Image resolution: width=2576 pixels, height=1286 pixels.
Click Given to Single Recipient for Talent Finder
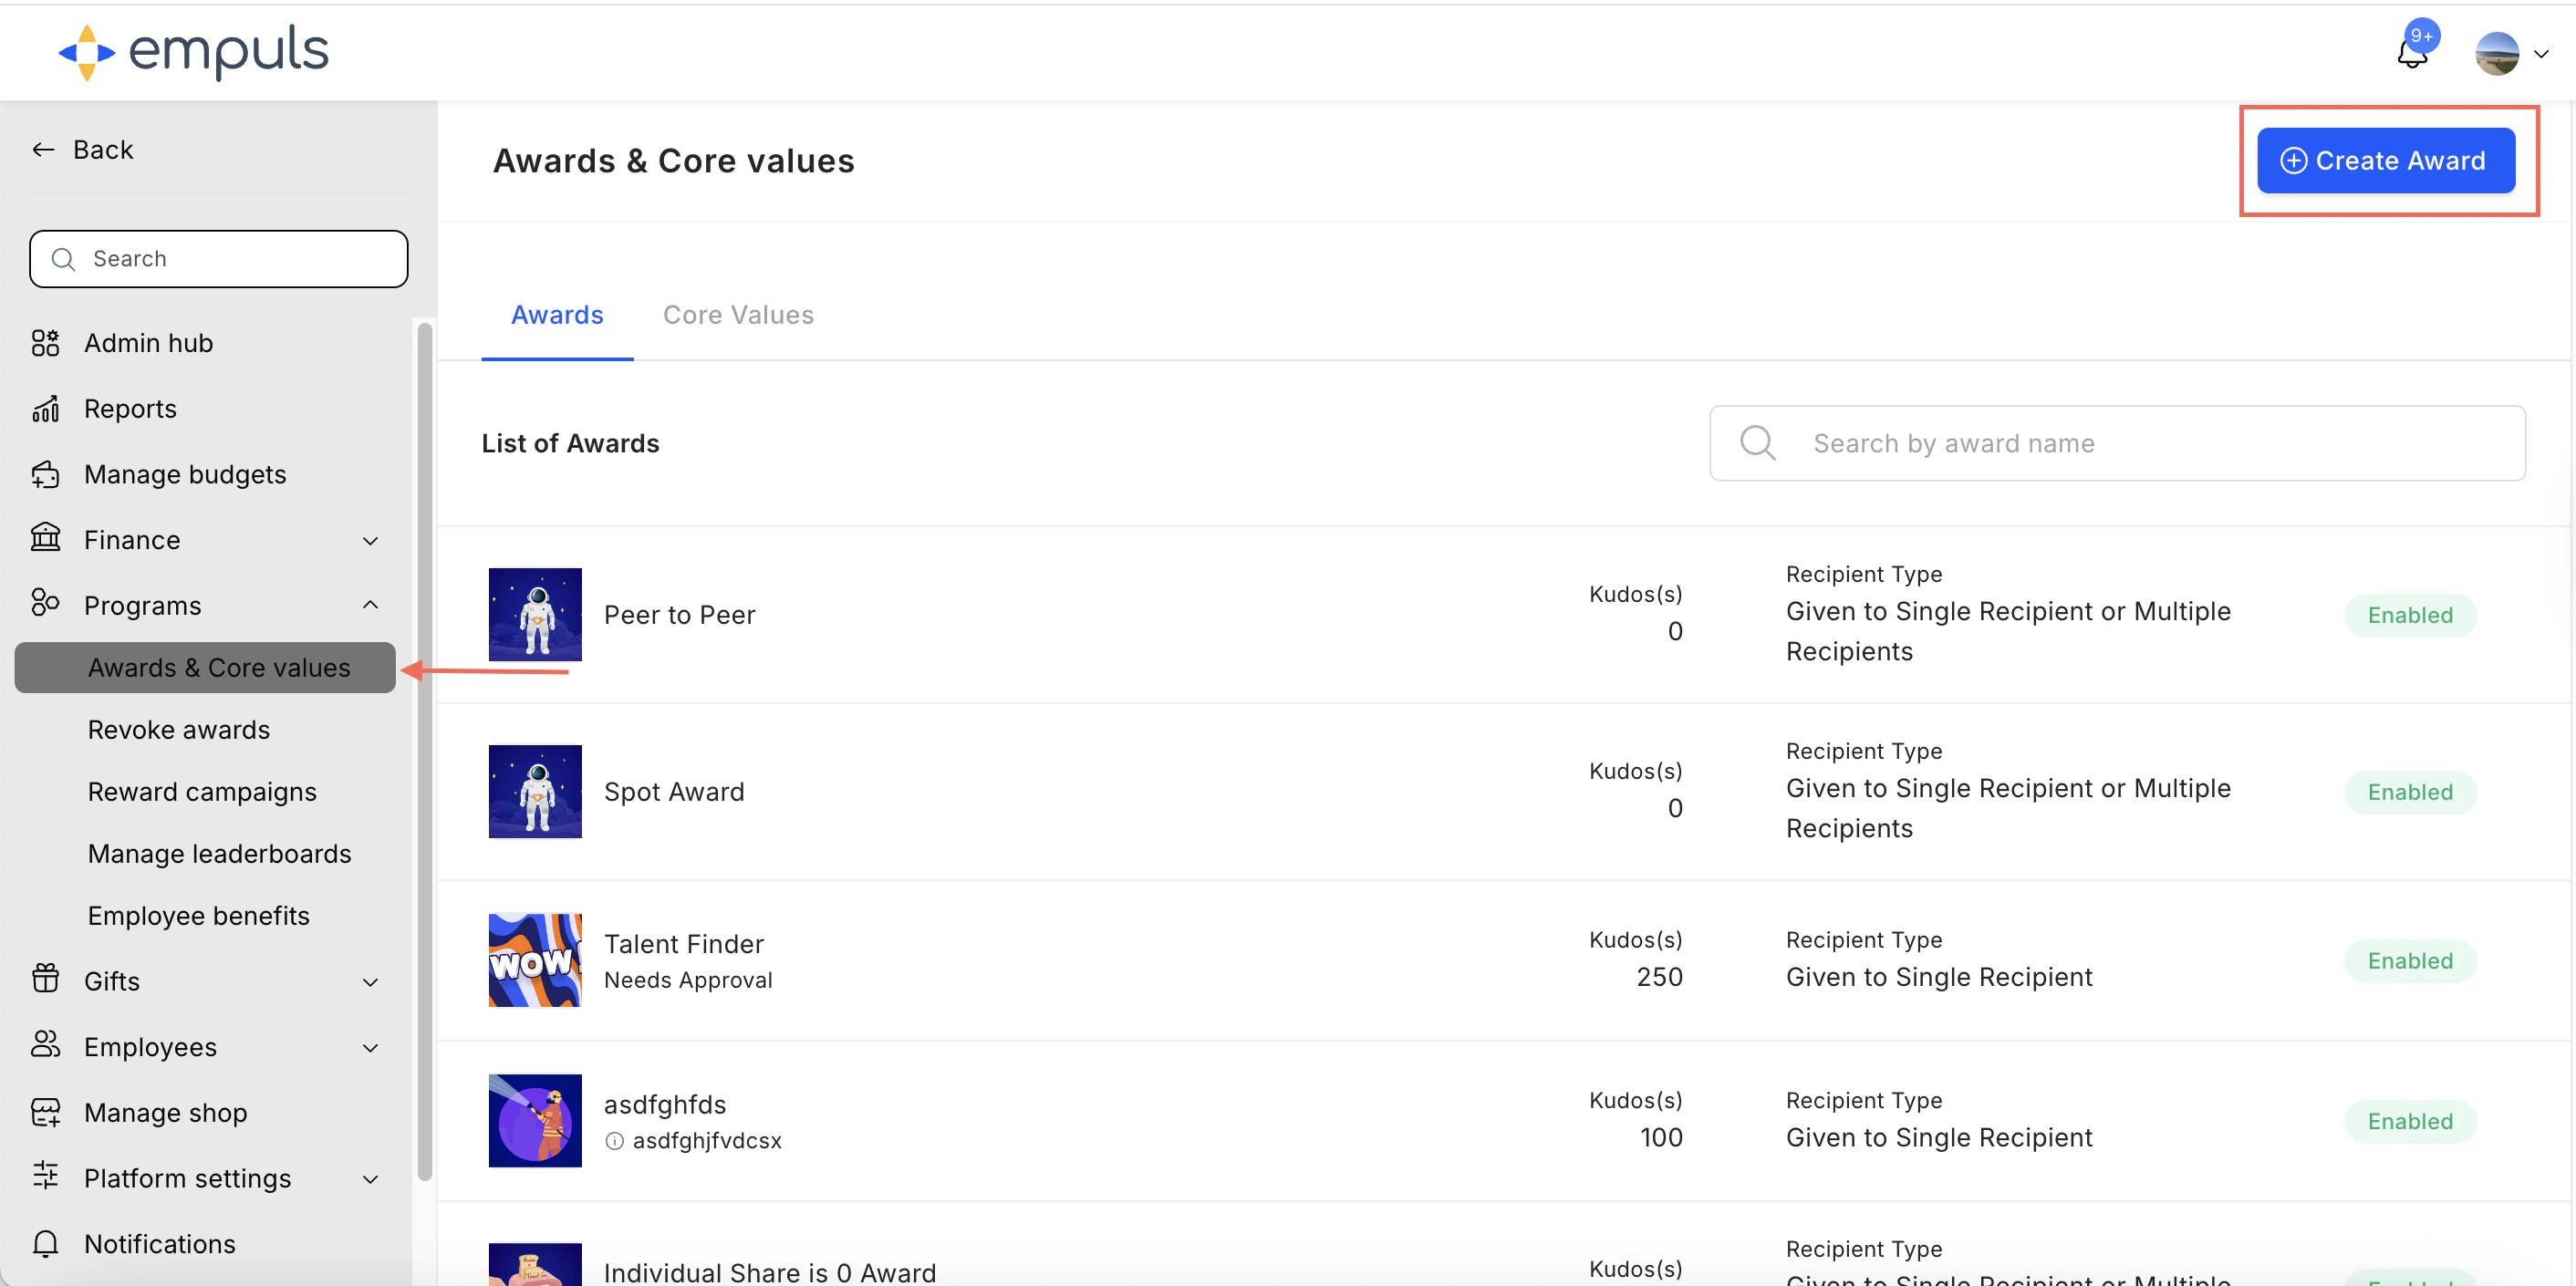point(1939,977)
